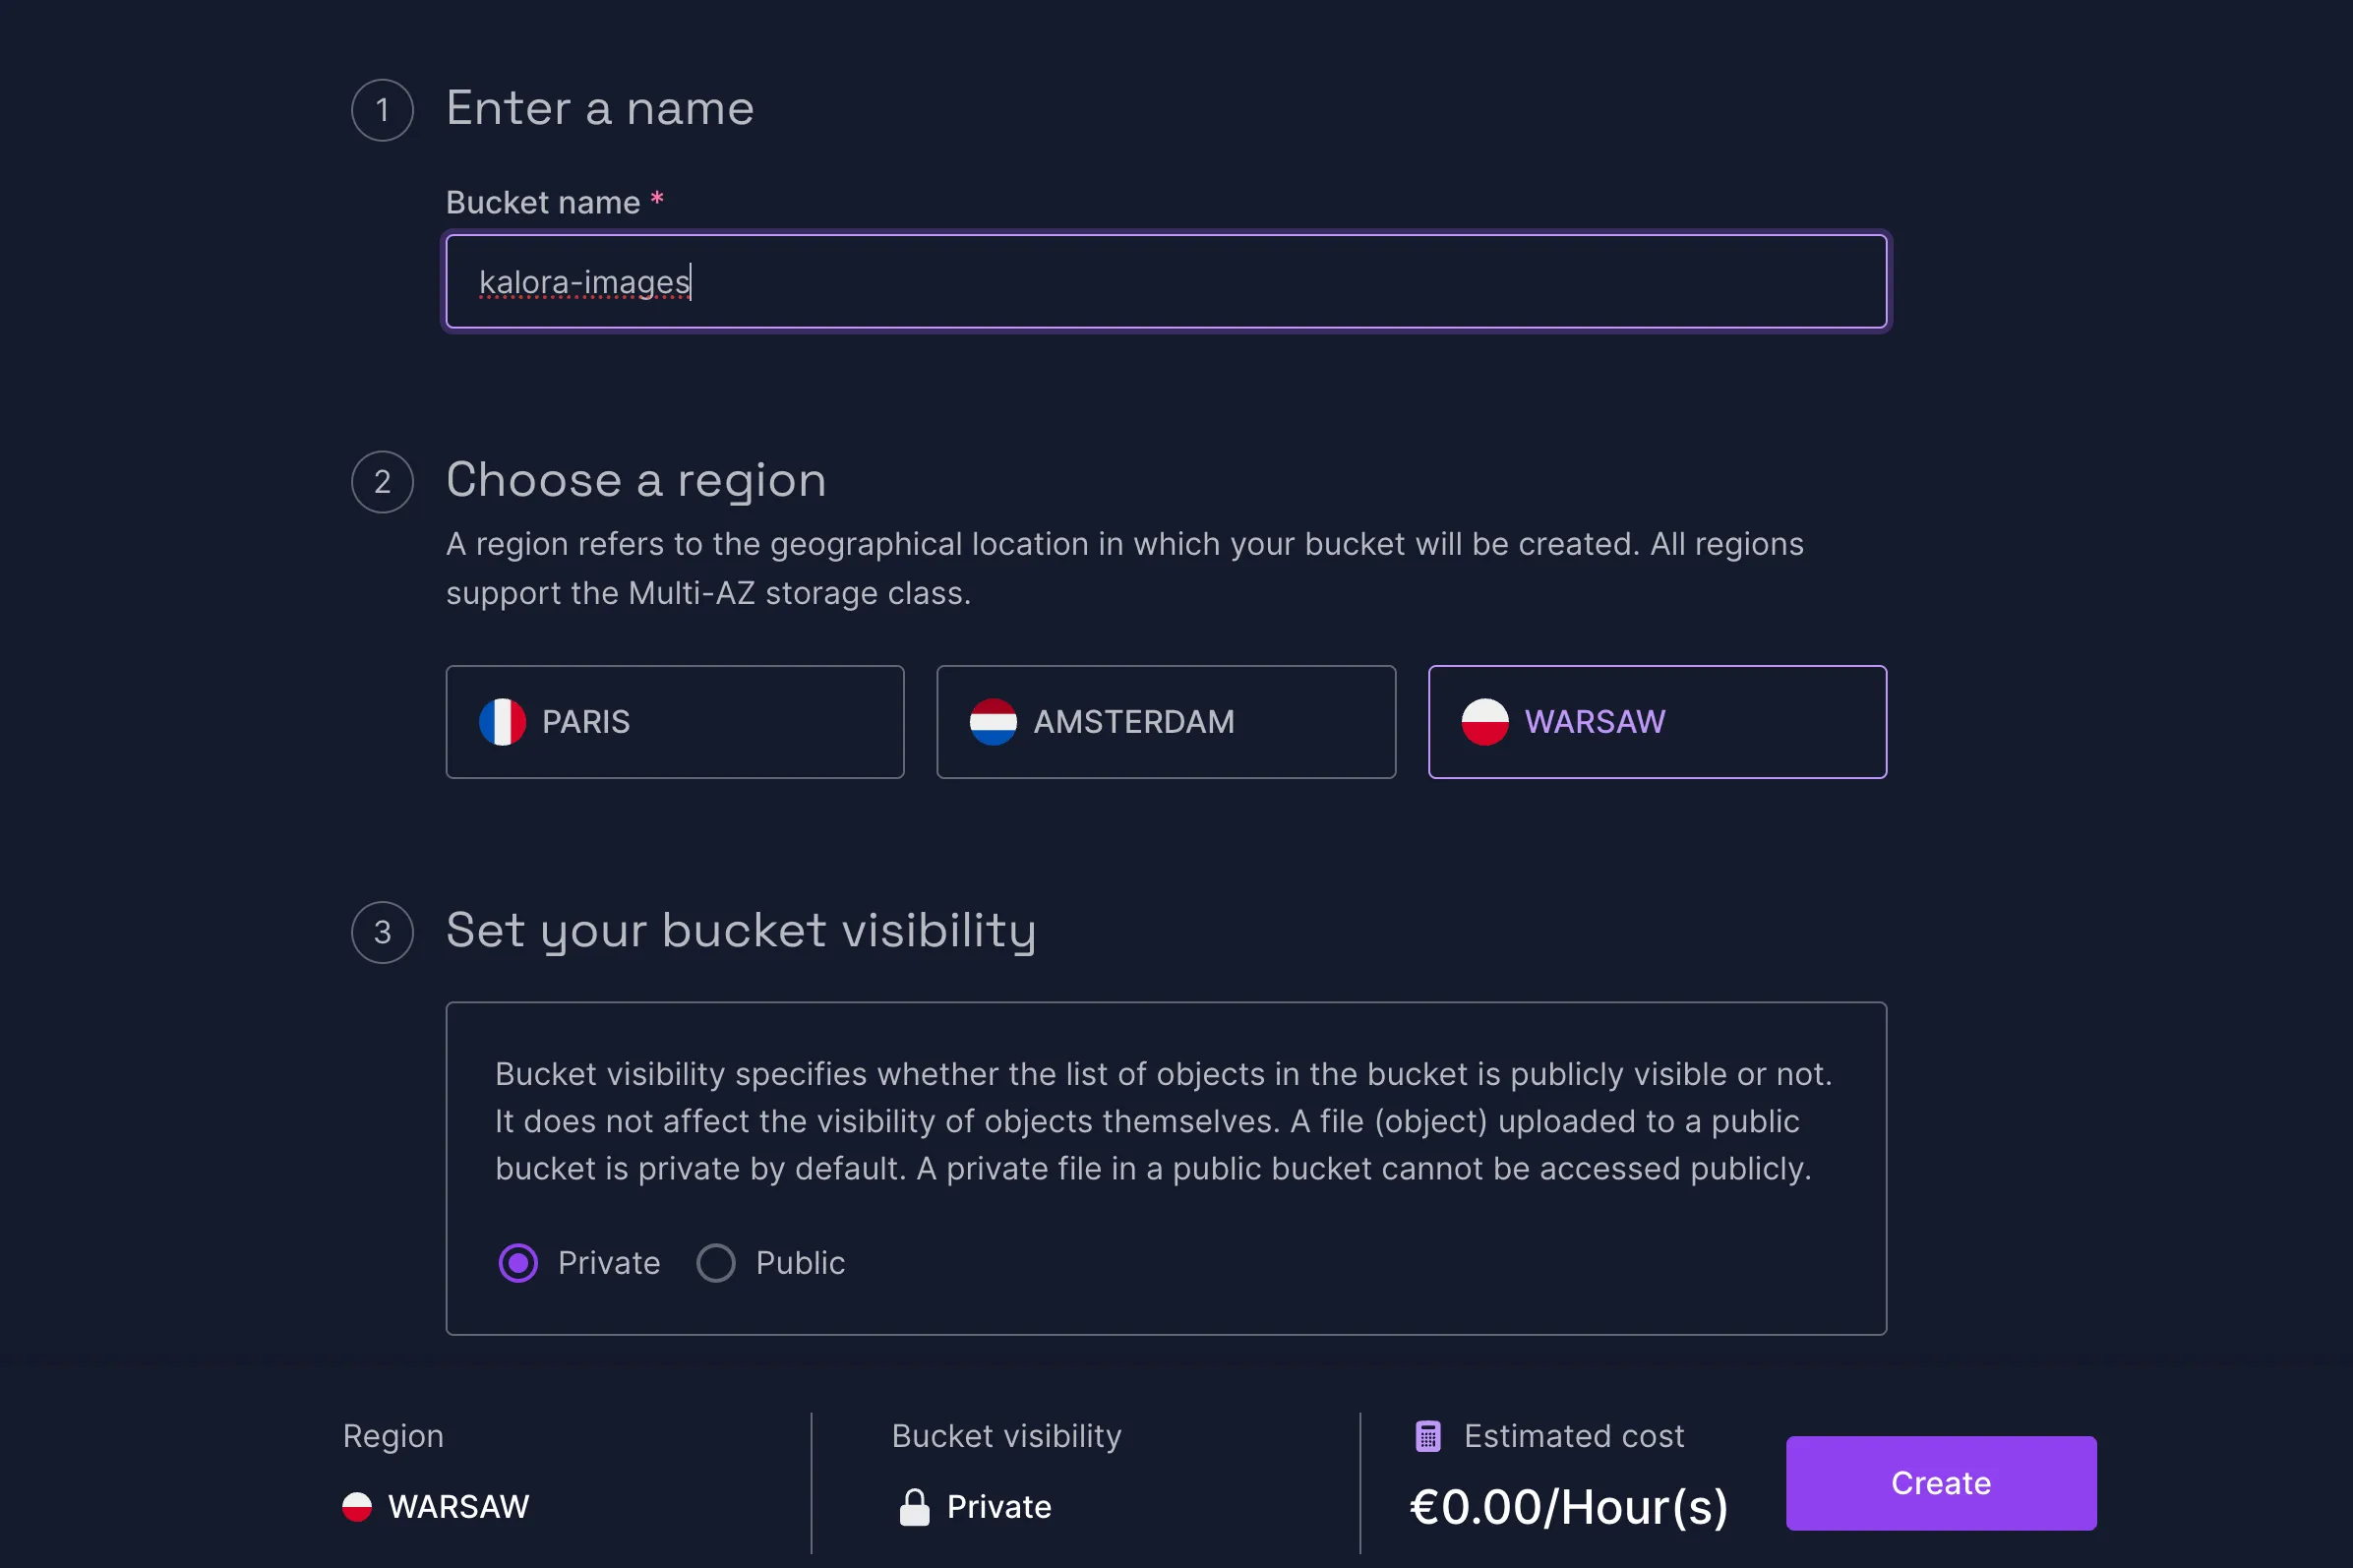Click the lock icon beside Private visibility summary

913,1506
